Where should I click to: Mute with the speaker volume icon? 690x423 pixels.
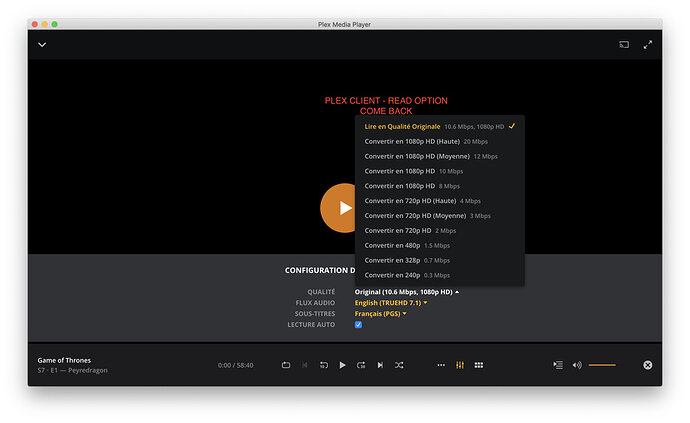[x=577, y=365]
